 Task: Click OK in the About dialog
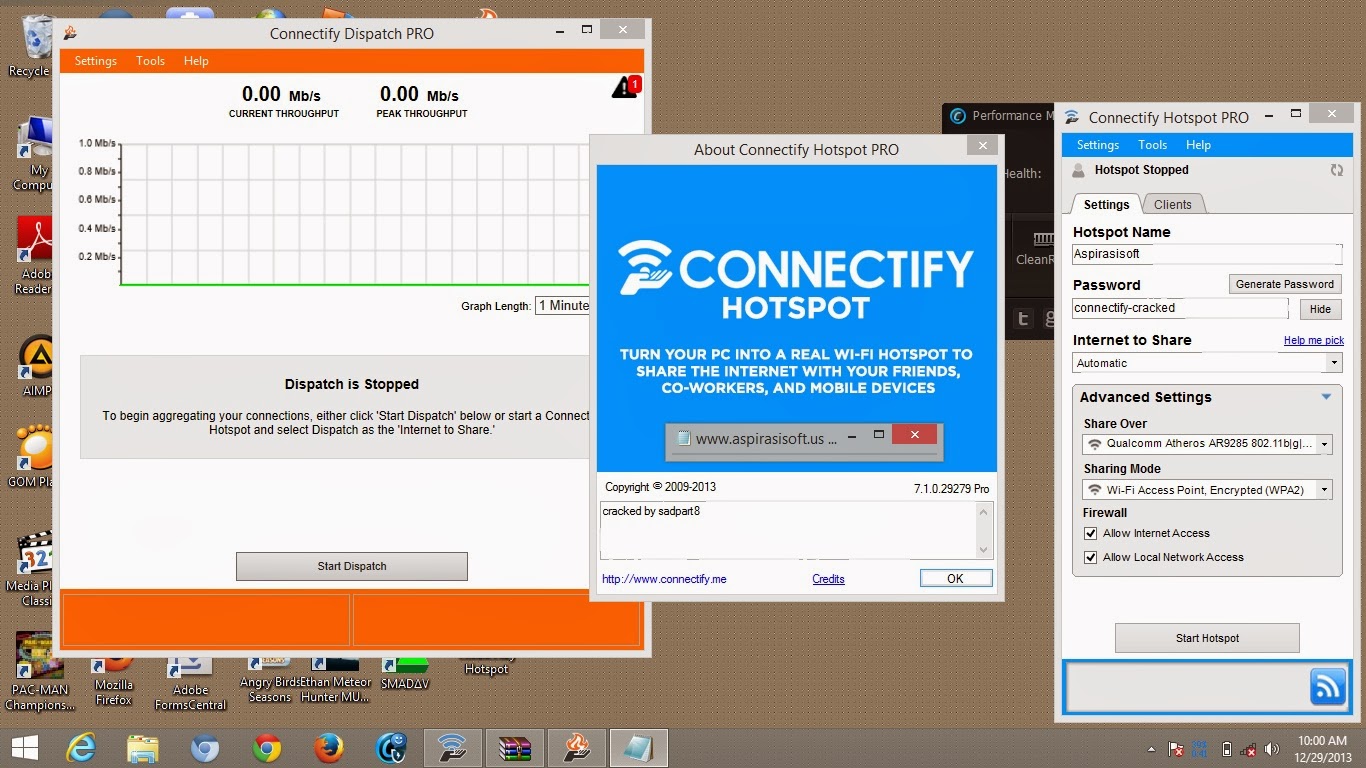(x=955, y=579)
